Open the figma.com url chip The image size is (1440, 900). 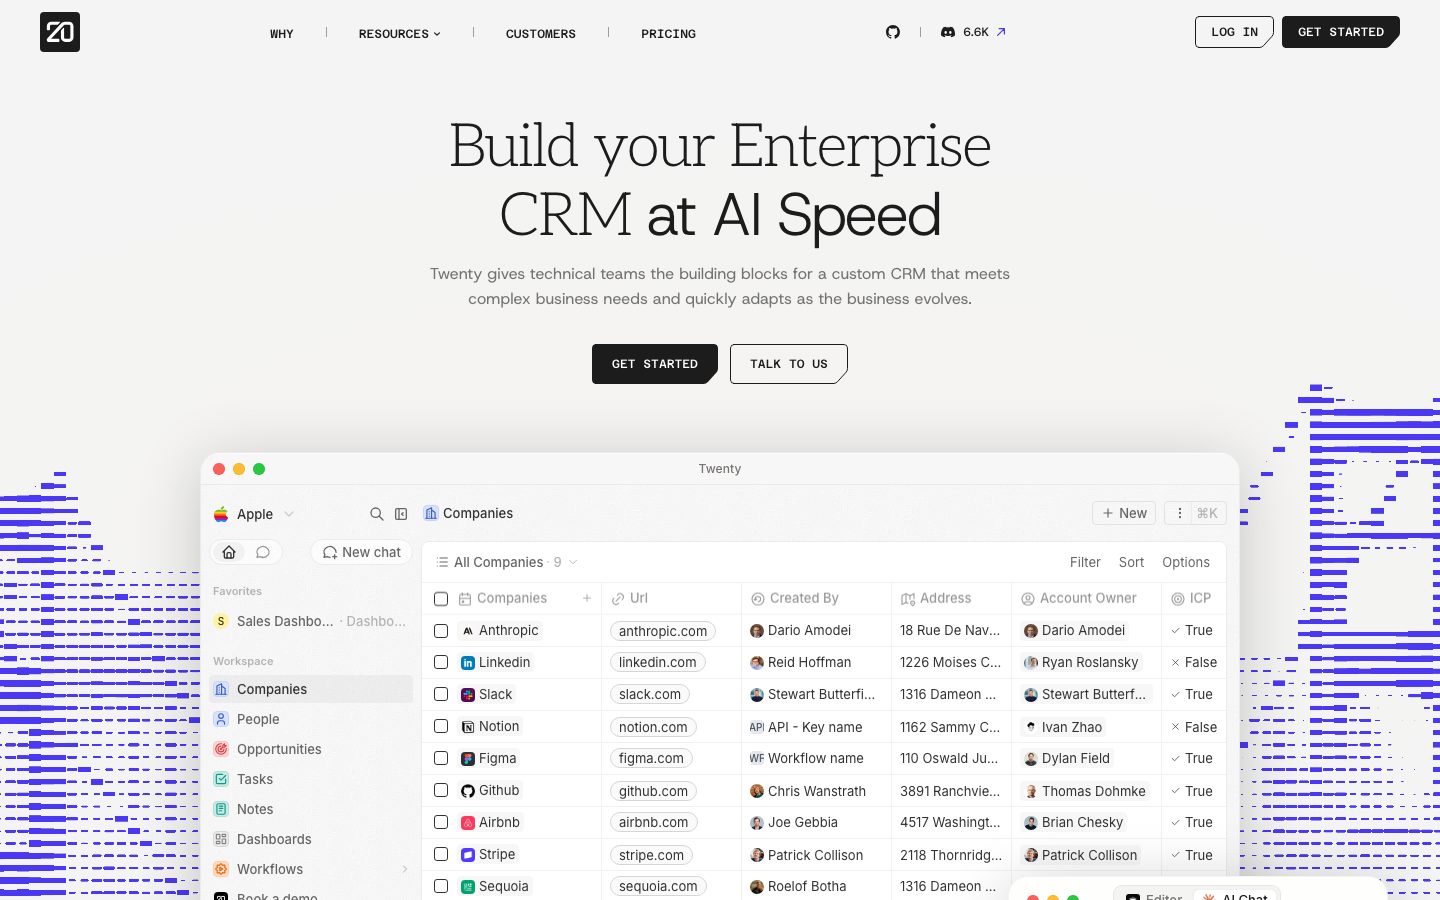click(x=651, y=759)
